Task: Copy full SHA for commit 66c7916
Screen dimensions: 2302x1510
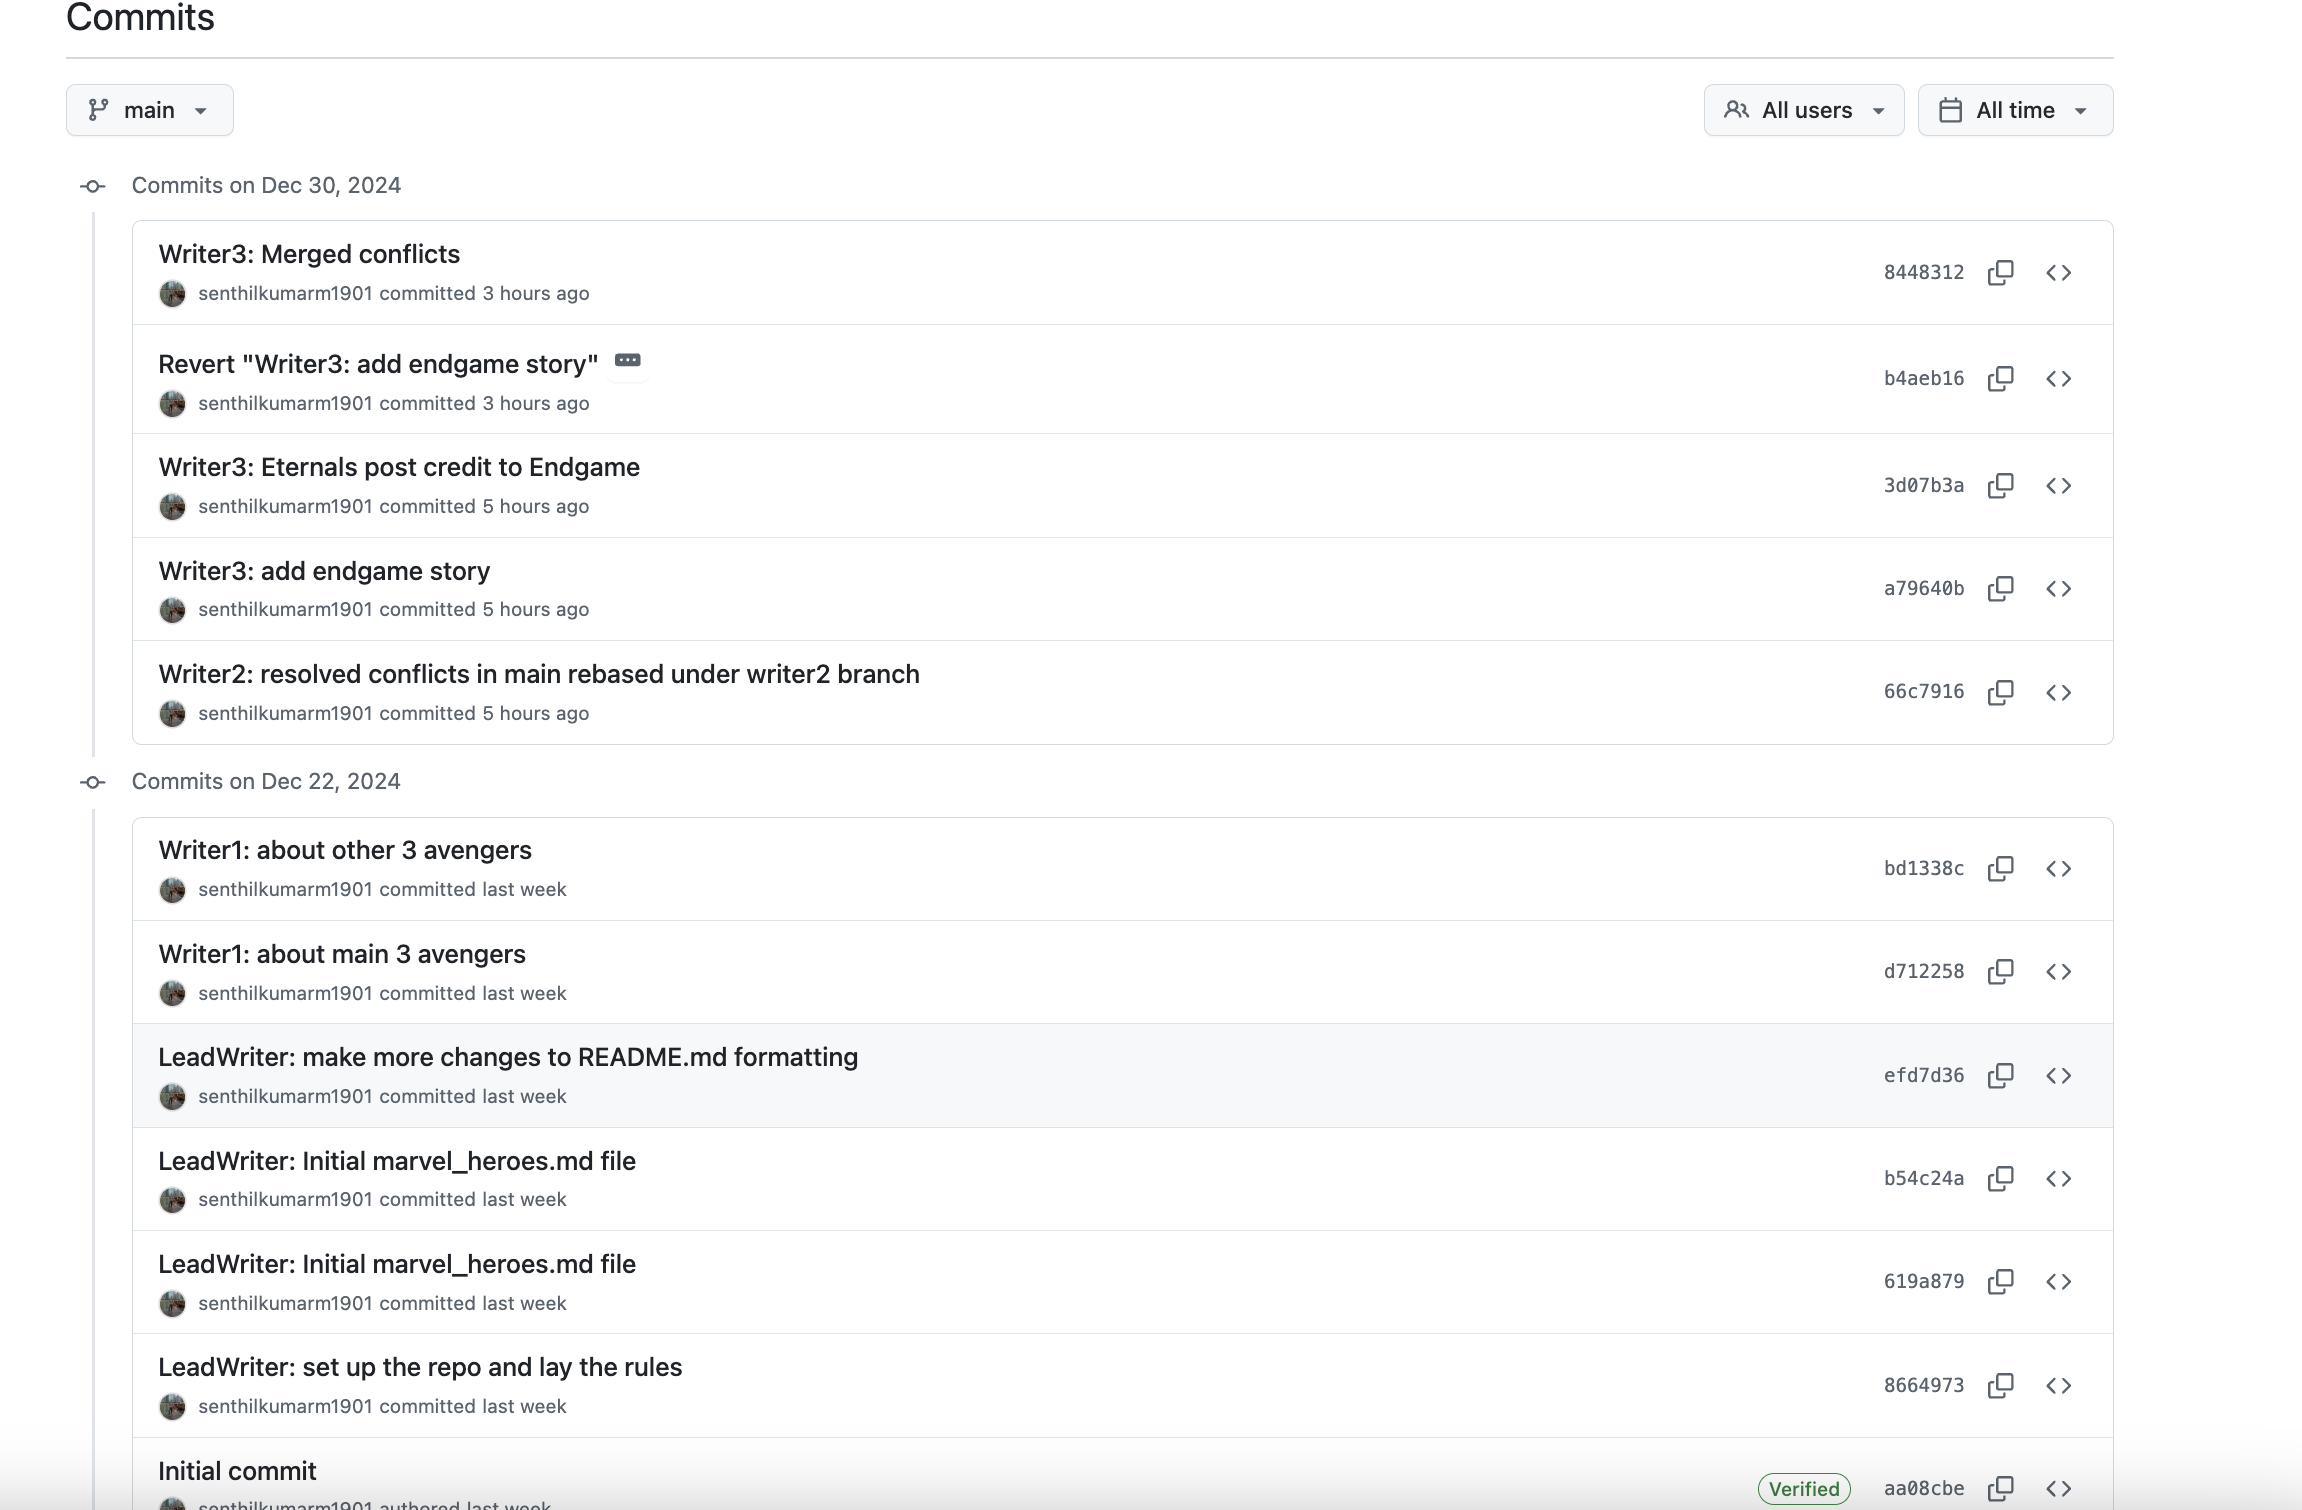Action: 2000,692
